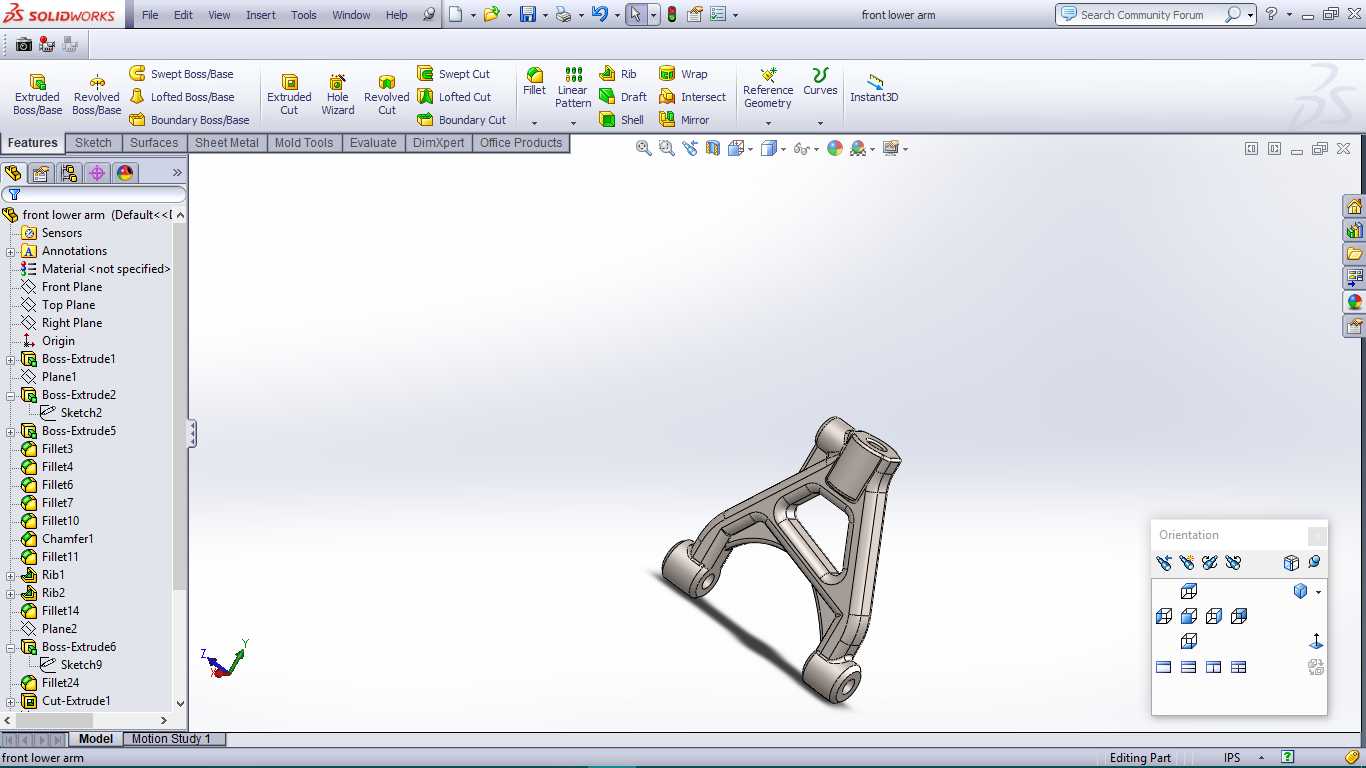Collapse the Boss-Extrude2 feature node
Viewport: 1366px width, 768px height.
click(10, 395)
